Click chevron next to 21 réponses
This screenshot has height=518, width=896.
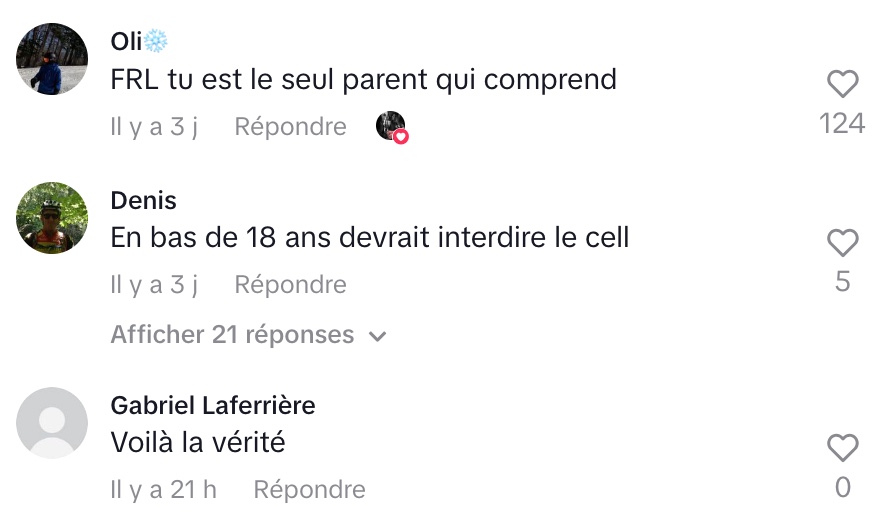pyautogui.click(x=378, y=336)
